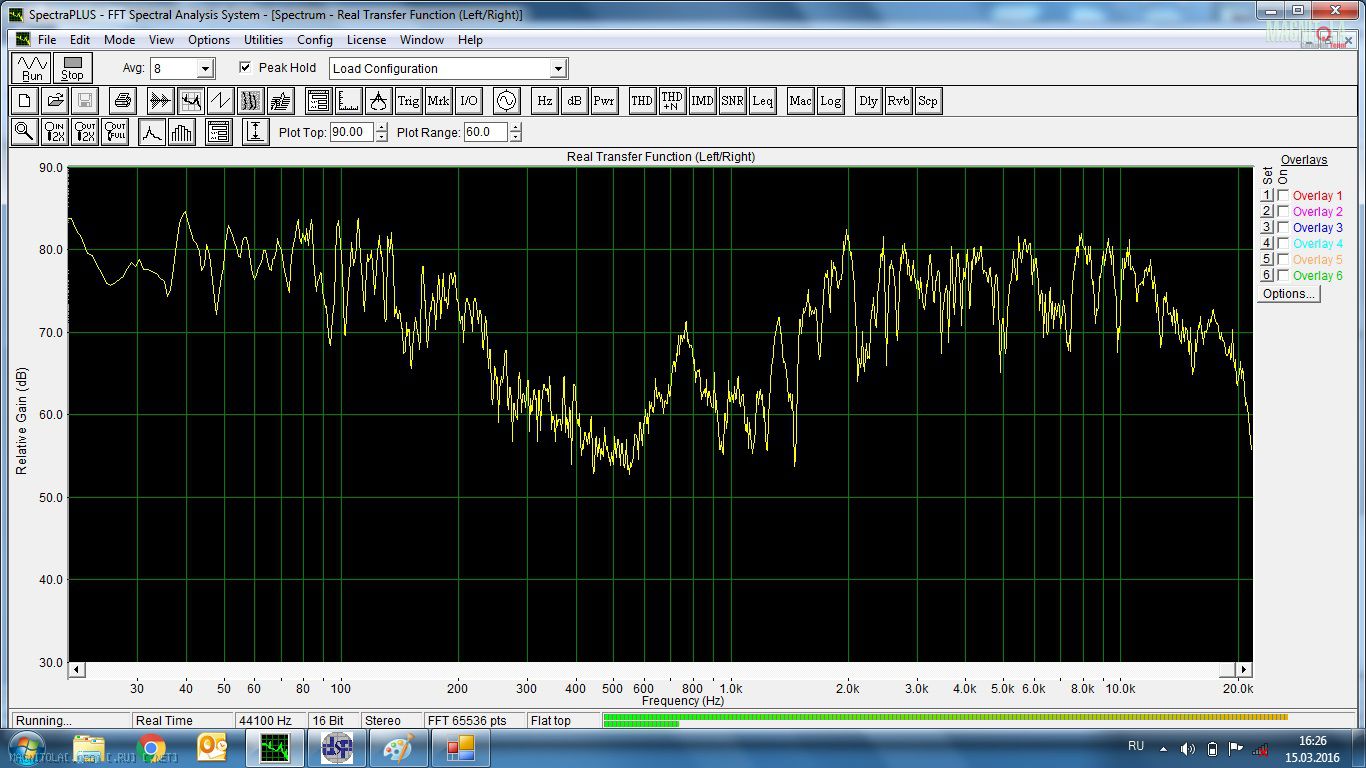Open the Time Series view icon

point(160,101)
